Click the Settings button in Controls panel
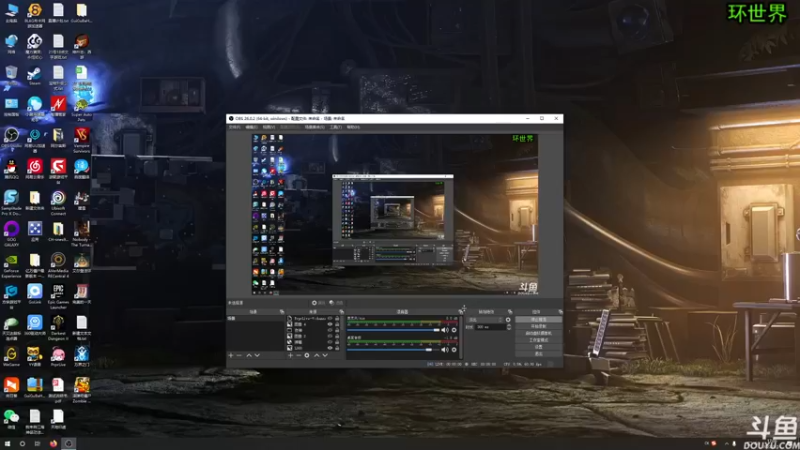This screenshot has width=800, height=450. (x=538, y=347)
